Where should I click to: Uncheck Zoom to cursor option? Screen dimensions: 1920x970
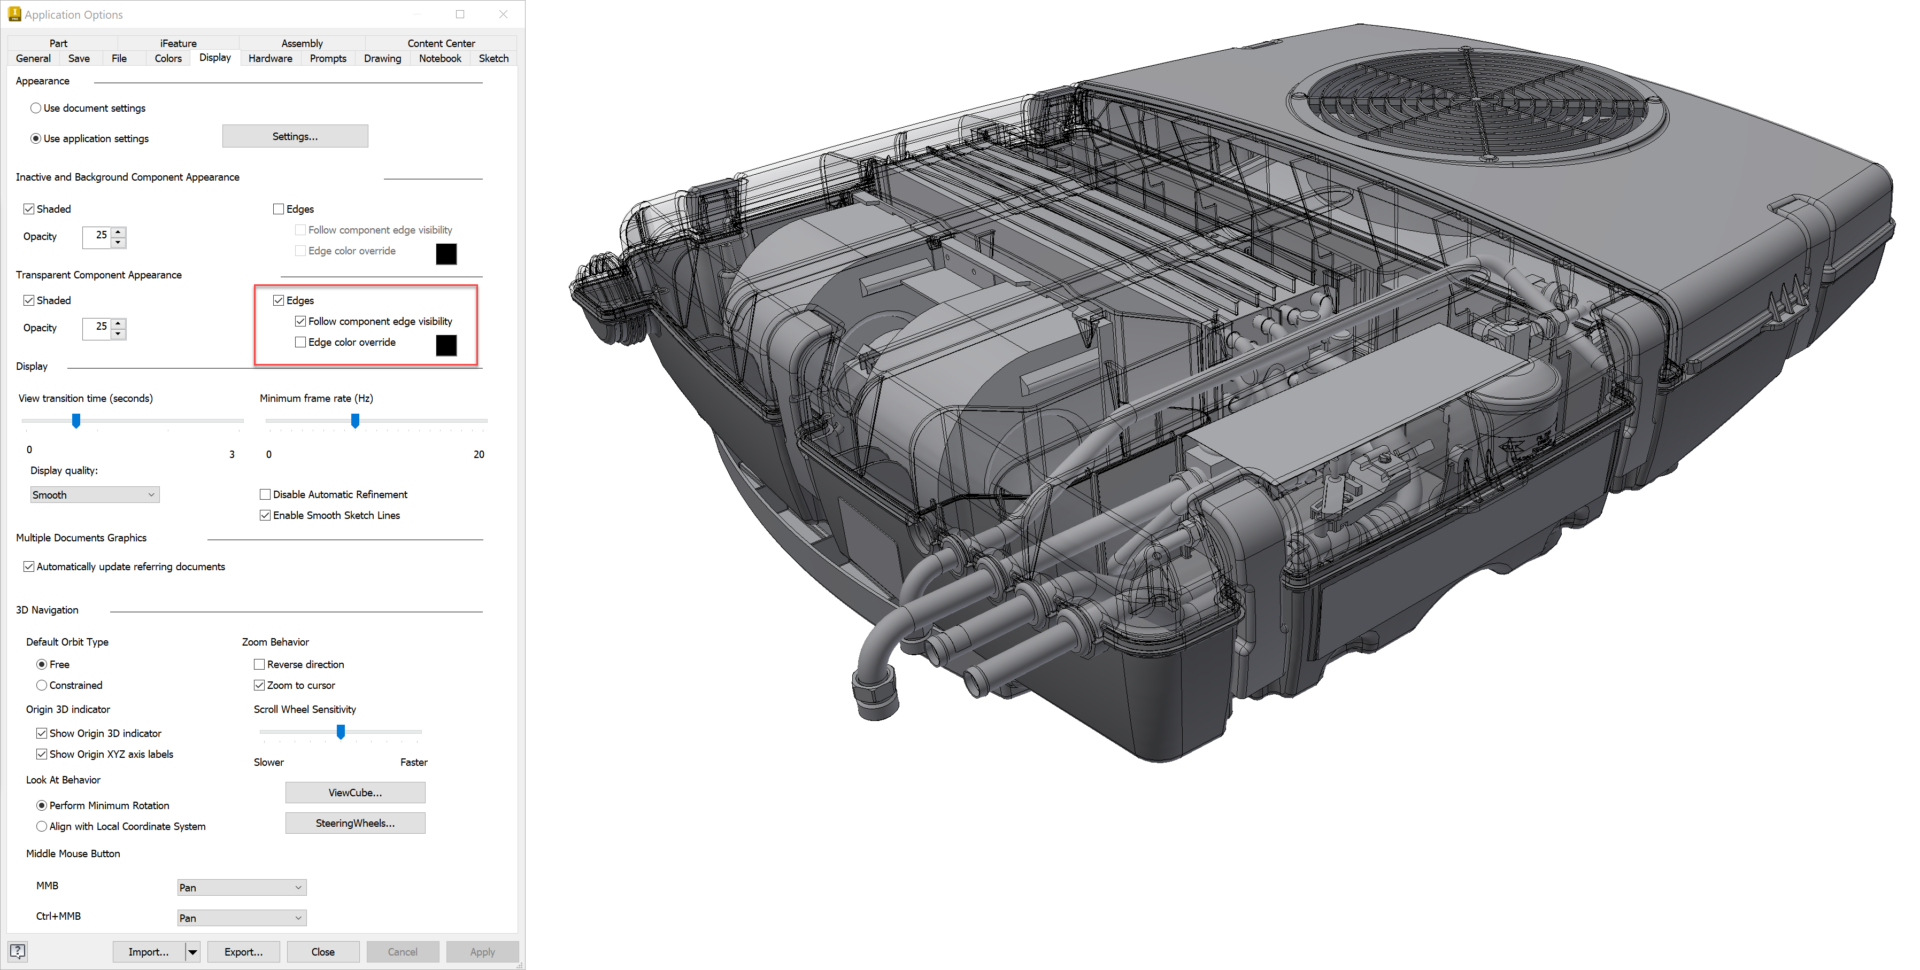coord(260,686)
